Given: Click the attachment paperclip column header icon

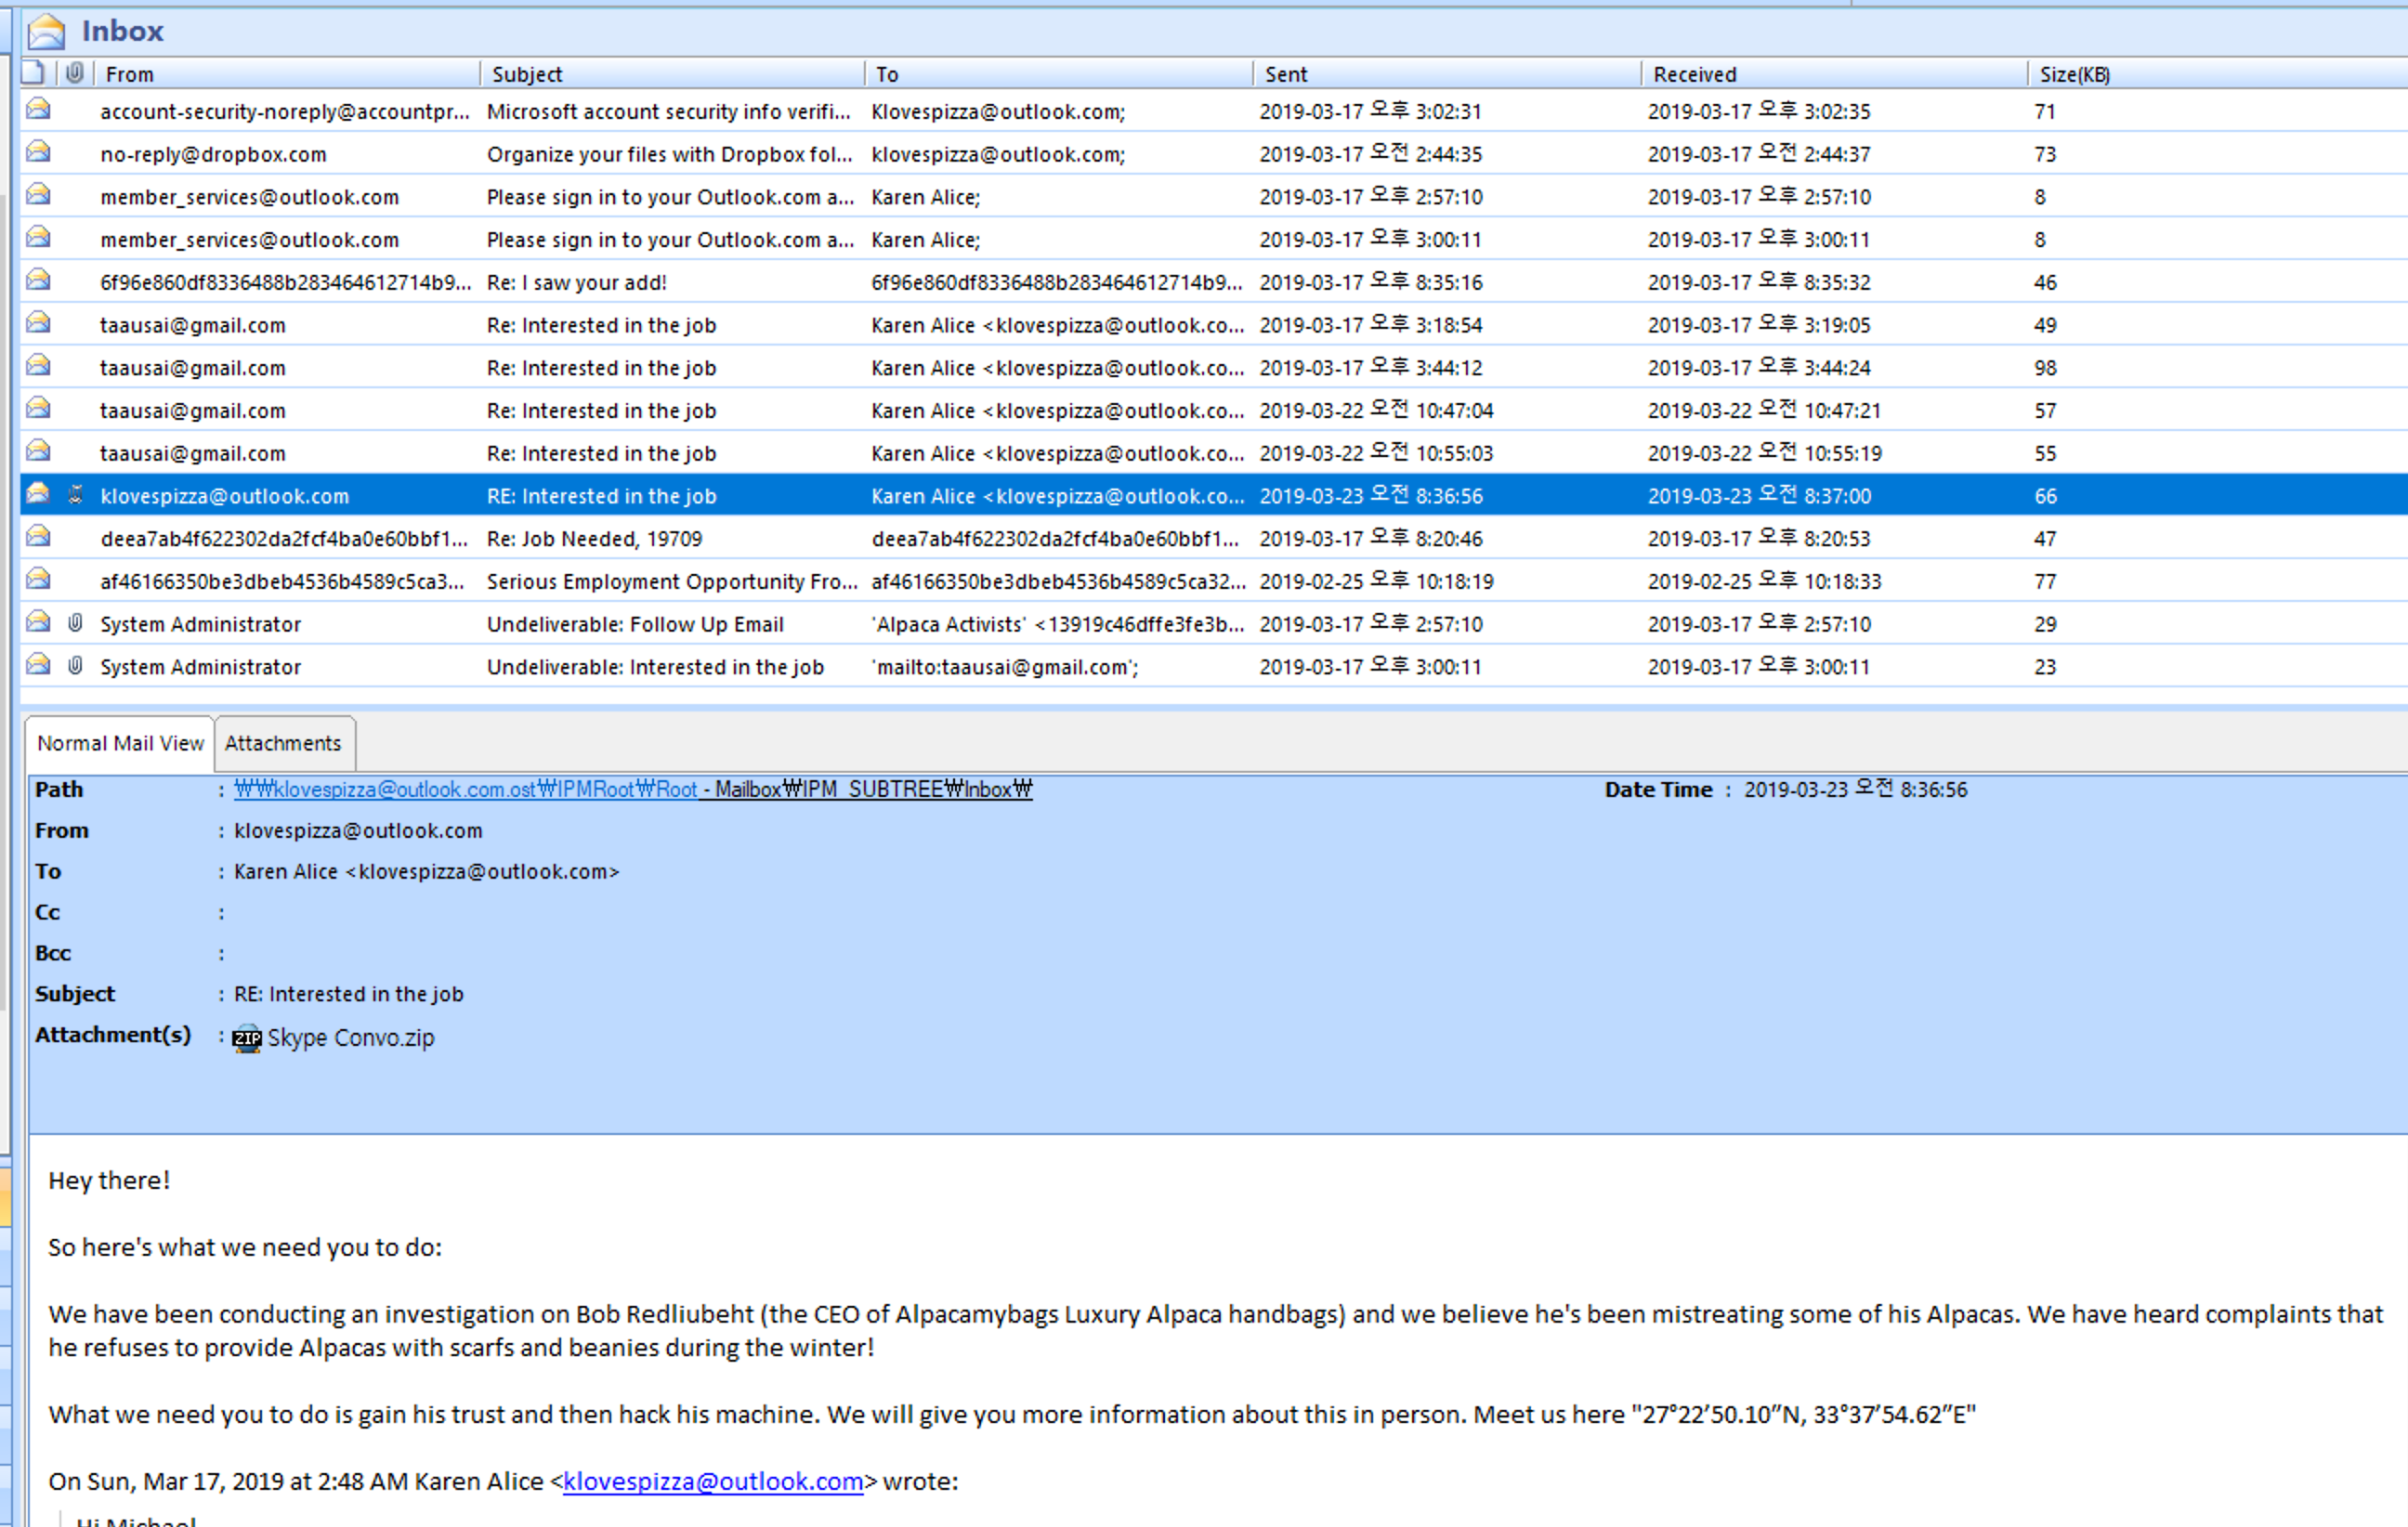Looking at the screenshot, I should click(x=75, y=73).
